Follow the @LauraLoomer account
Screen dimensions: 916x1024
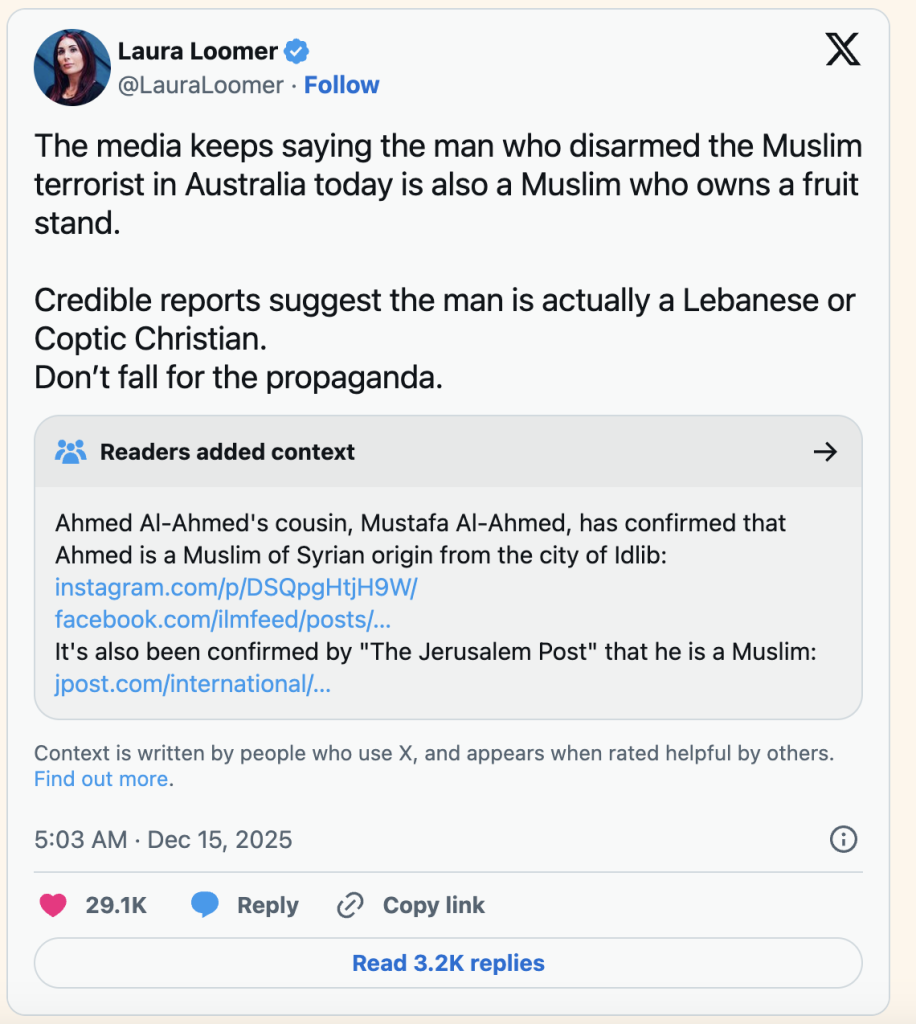pos(342,85)
